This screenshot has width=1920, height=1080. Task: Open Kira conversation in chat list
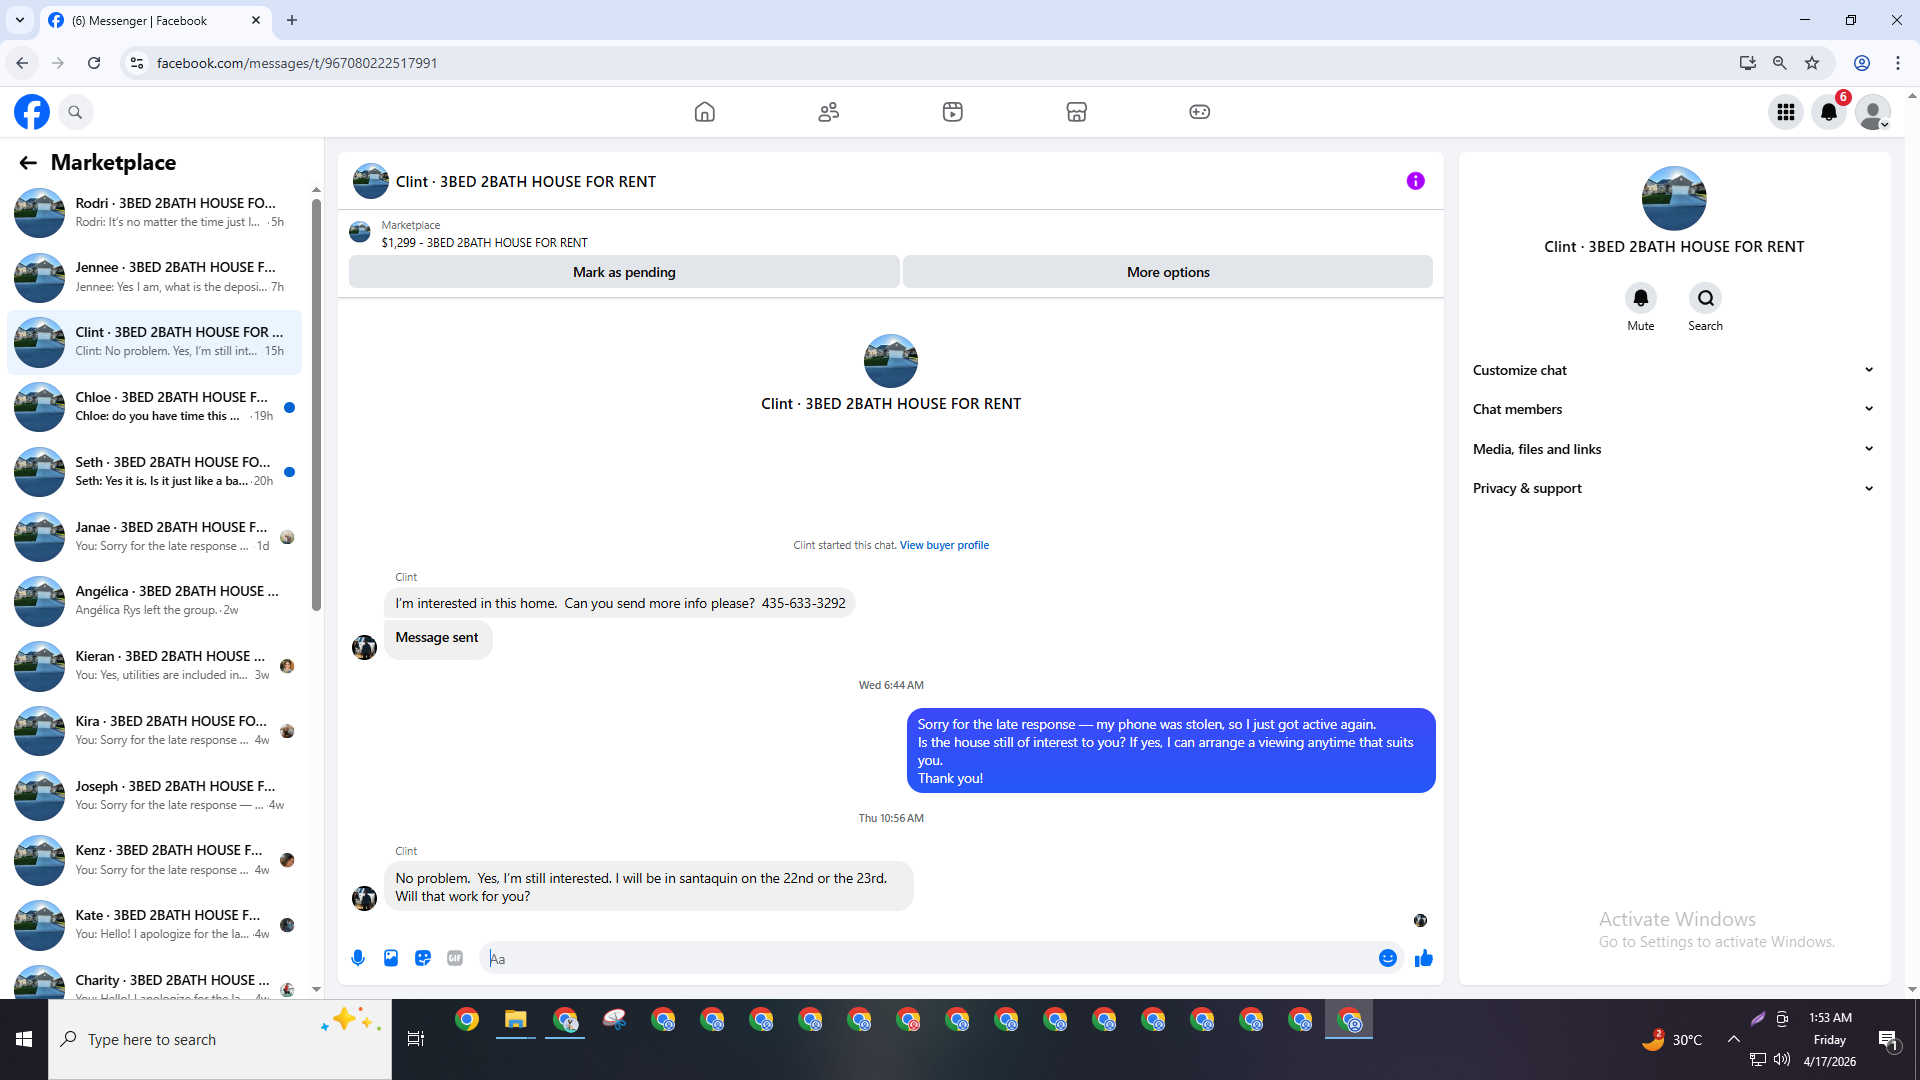155,731
